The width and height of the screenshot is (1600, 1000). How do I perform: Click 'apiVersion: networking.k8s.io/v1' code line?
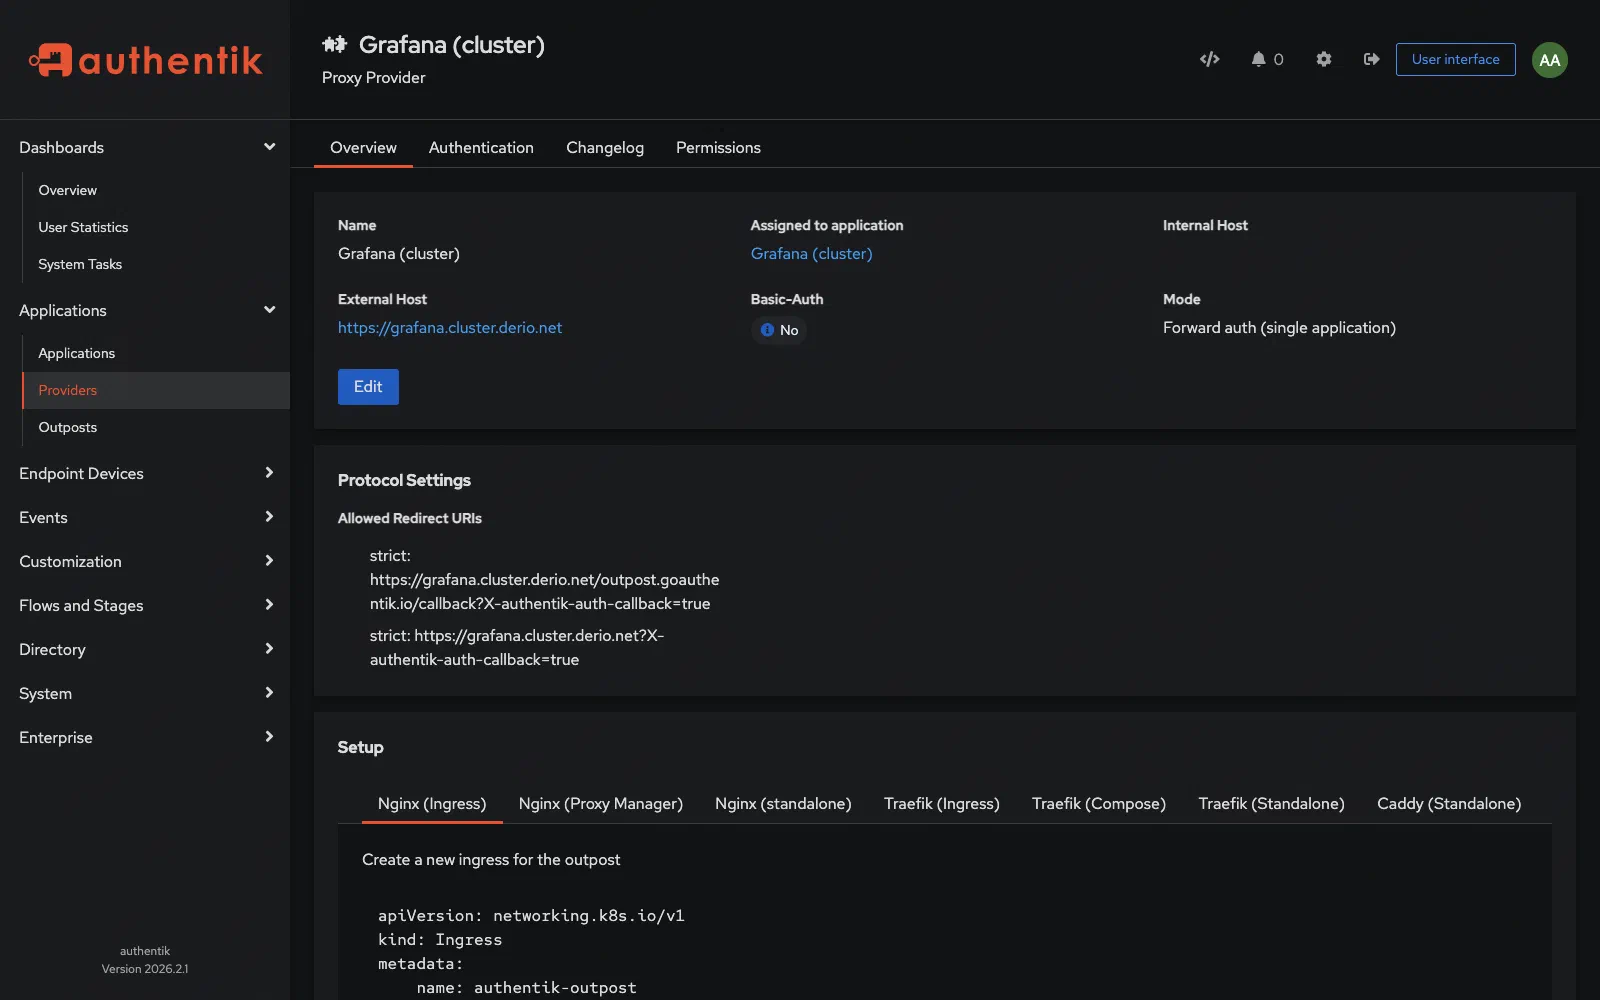531,916
